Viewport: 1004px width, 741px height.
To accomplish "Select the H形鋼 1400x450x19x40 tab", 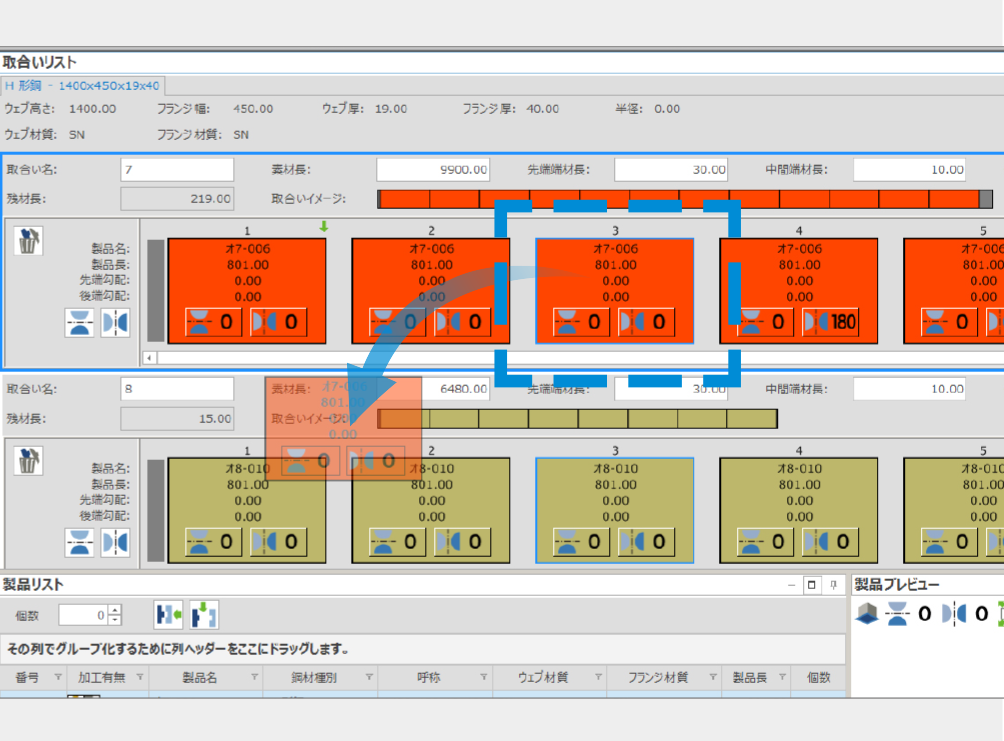I will (82, 86).
